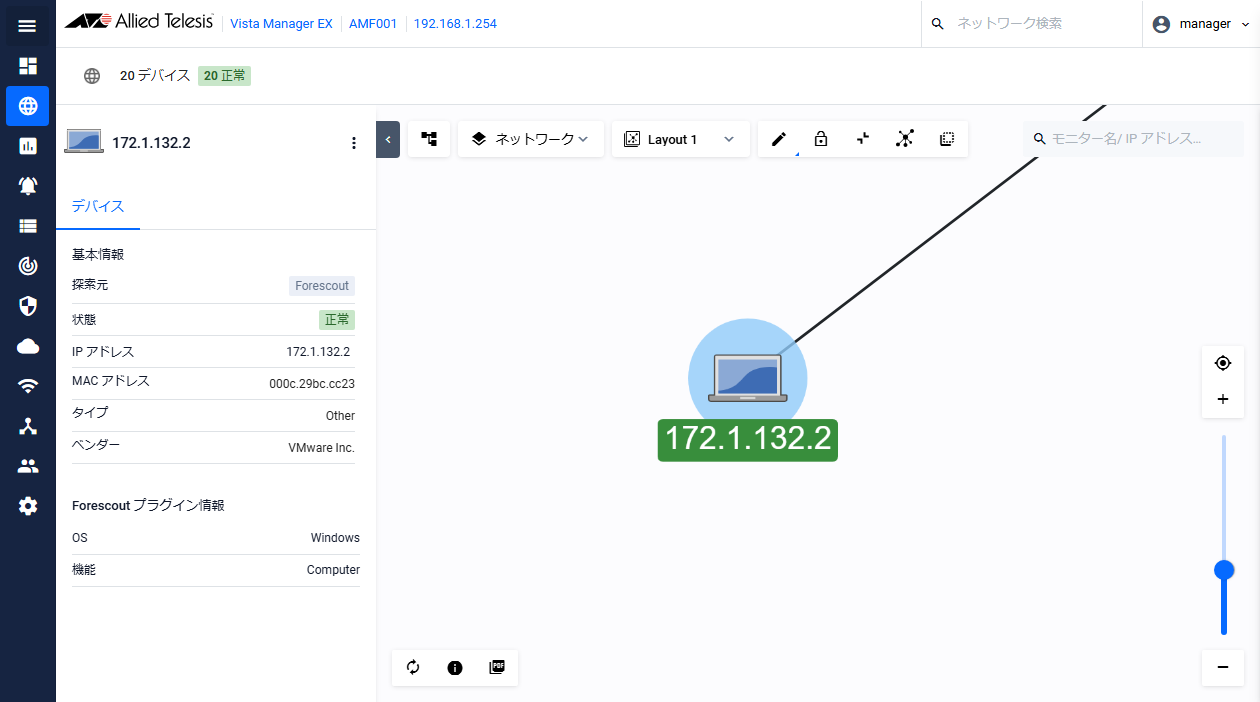Screen dimensions: 1260x702
Task: Click the node graph layout icon
Action: 905,139
